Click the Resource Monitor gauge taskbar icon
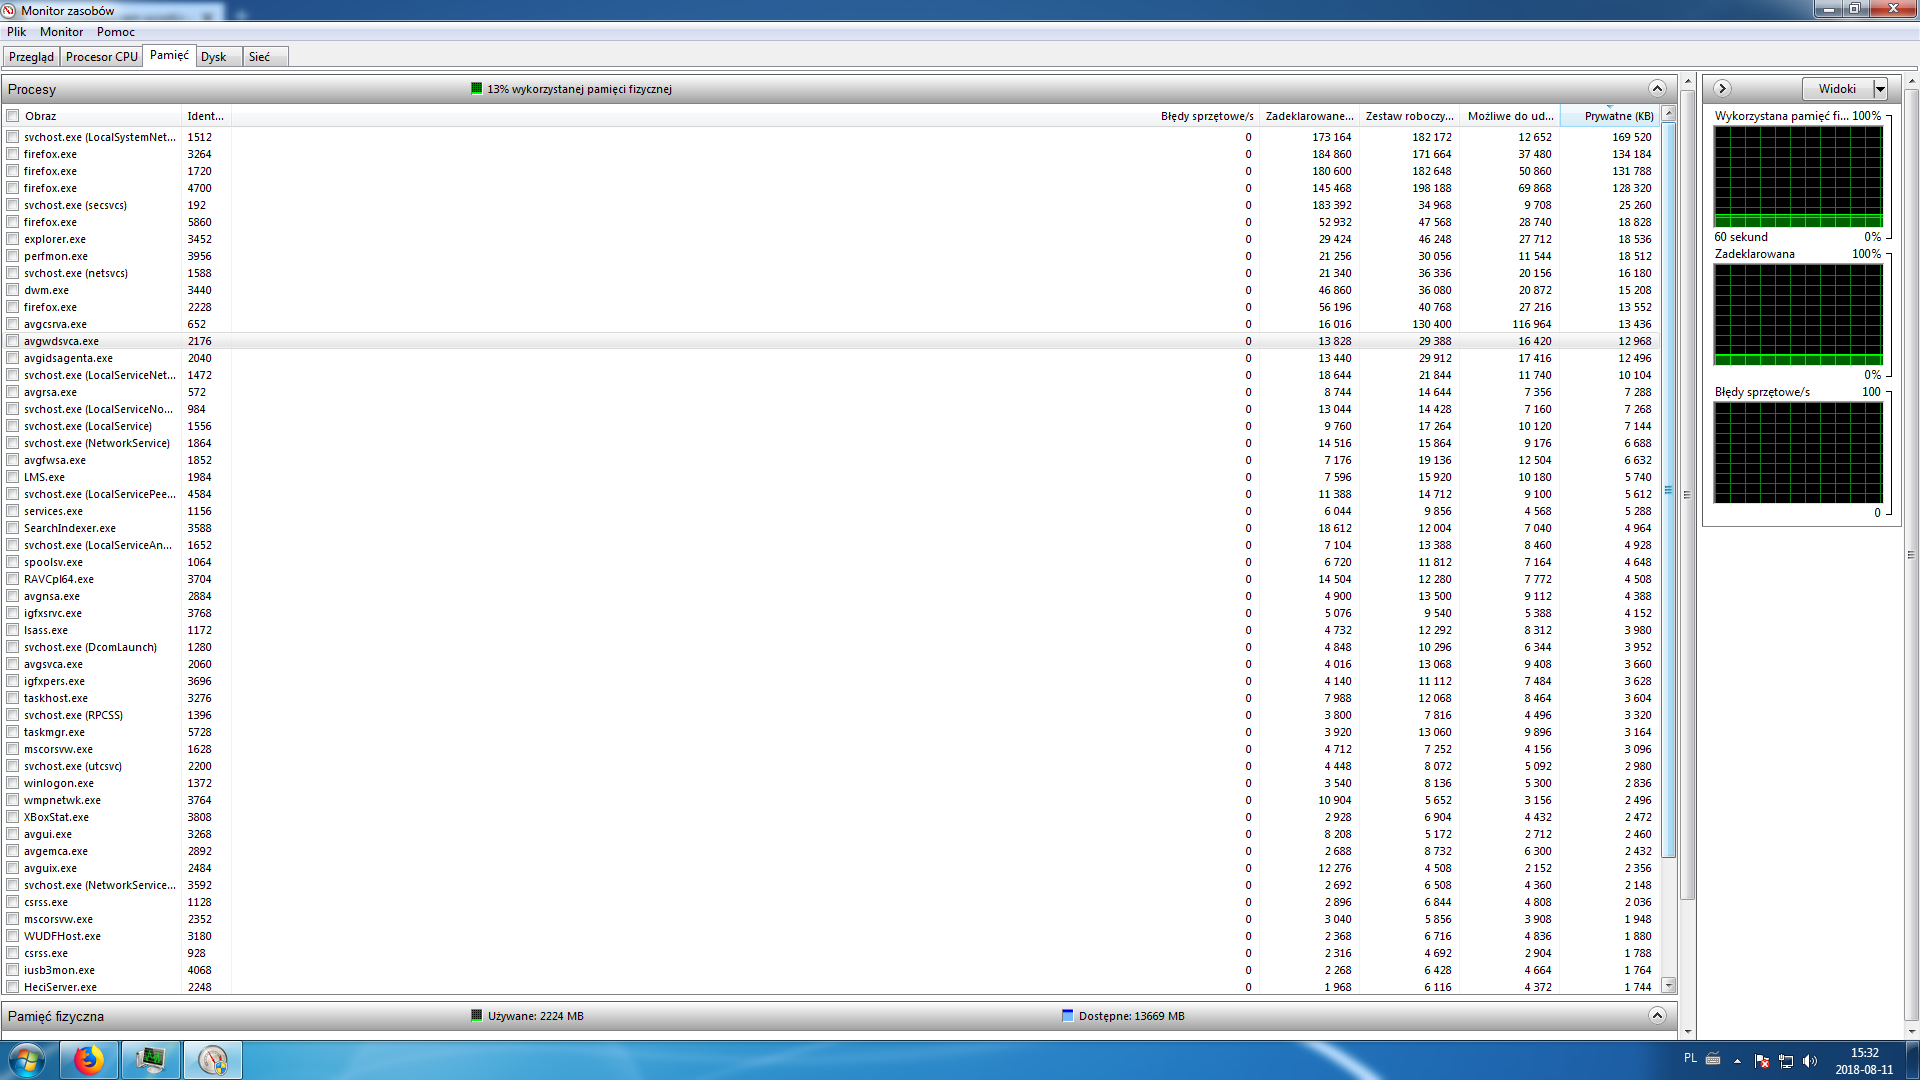 pyautogui.click(x=213, y=1060)
